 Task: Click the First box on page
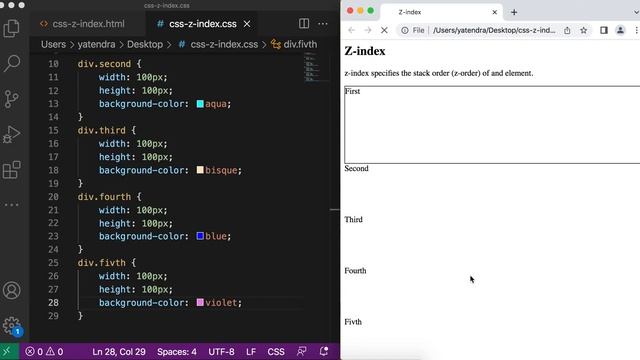click(x=492, y=125)
